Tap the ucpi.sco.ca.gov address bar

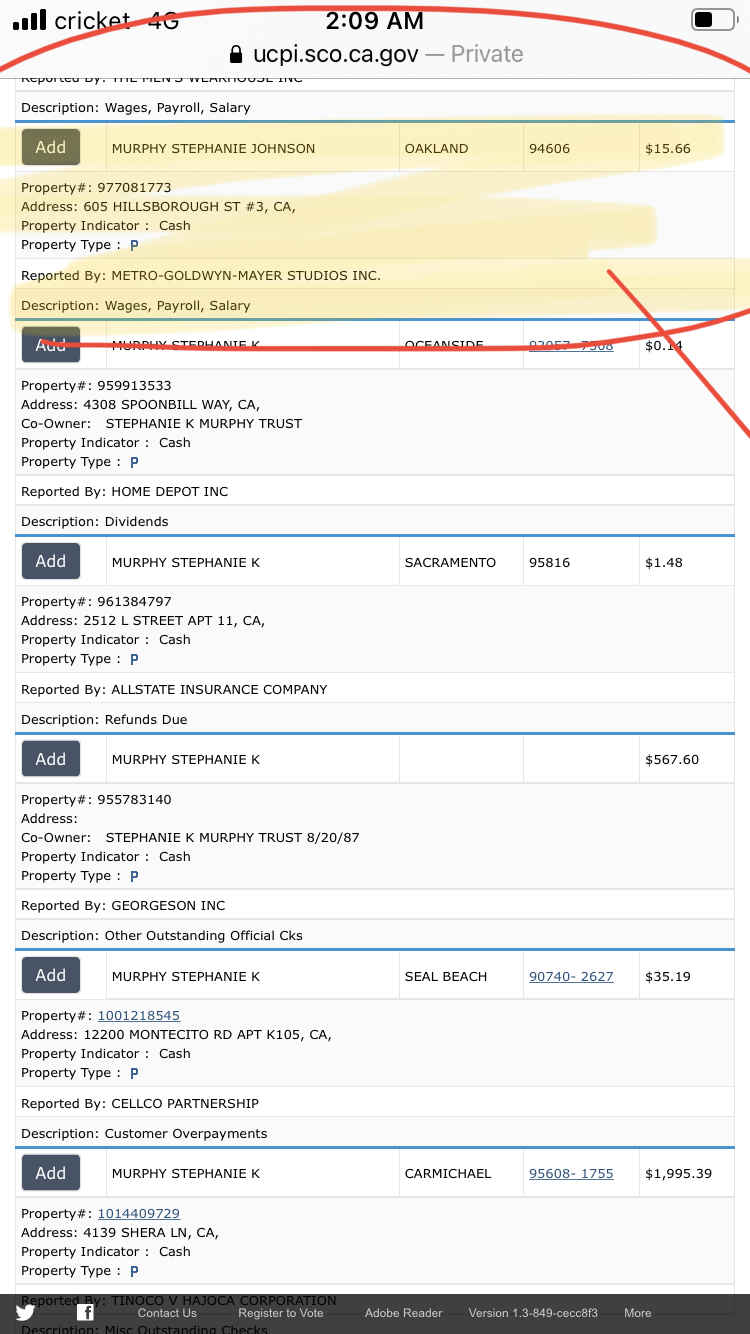point(375,54)
